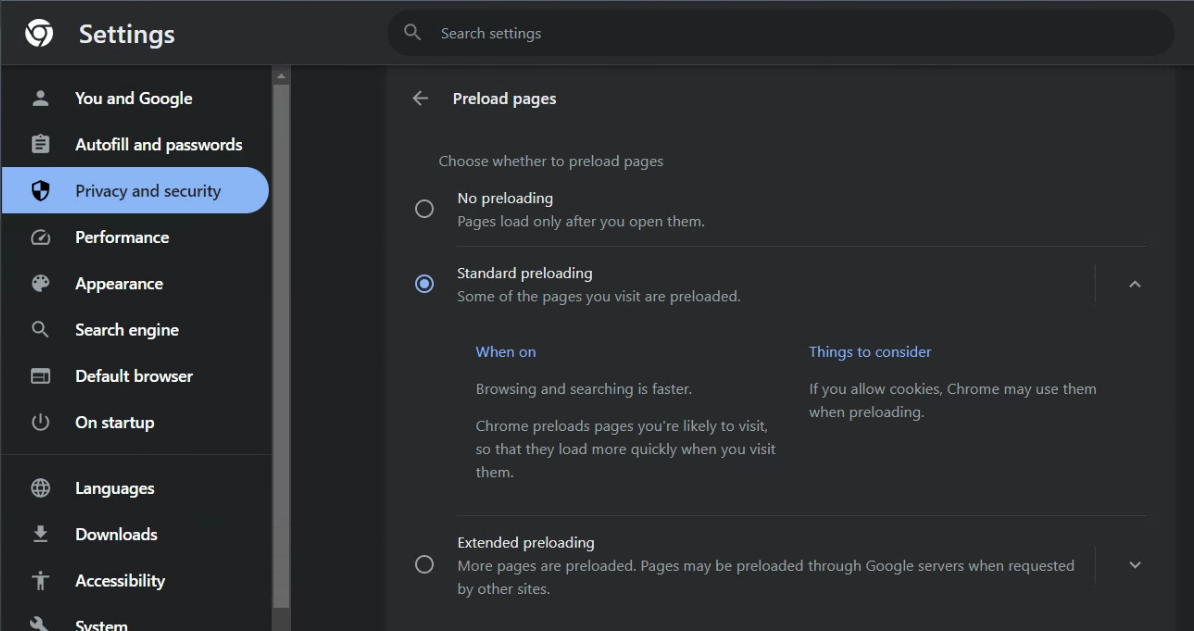Screen dimensions: 1194x631
Task: Click the power icon for On startup
Action: (x=40, y=422)
